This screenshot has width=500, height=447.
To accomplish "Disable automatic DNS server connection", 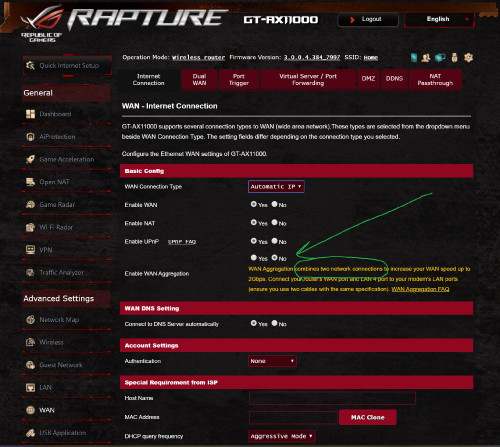I will click(274, 323).
